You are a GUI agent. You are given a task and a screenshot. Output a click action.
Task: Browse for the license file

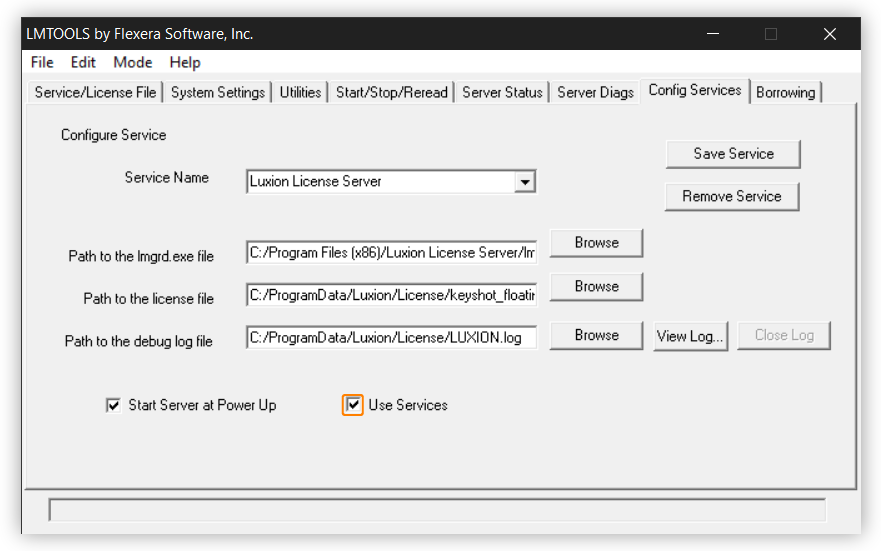[596, 286]
